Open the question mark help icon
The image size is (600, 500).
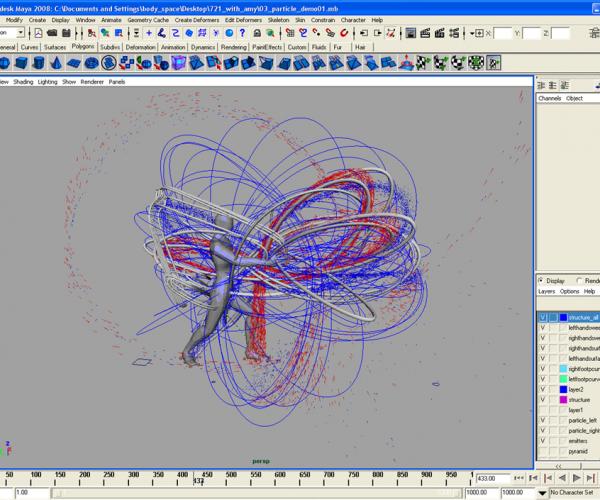point(242,33)
